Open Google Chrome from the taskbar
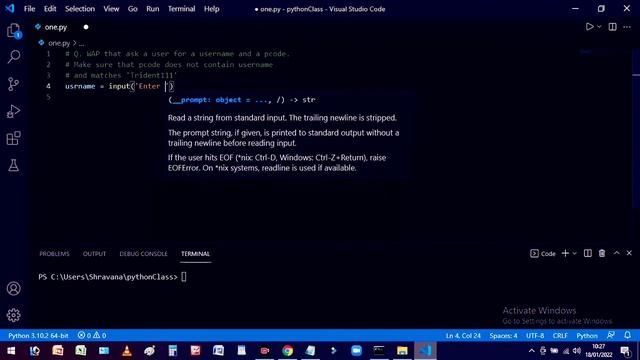The image size is (640, 360). tap(287, 351)
